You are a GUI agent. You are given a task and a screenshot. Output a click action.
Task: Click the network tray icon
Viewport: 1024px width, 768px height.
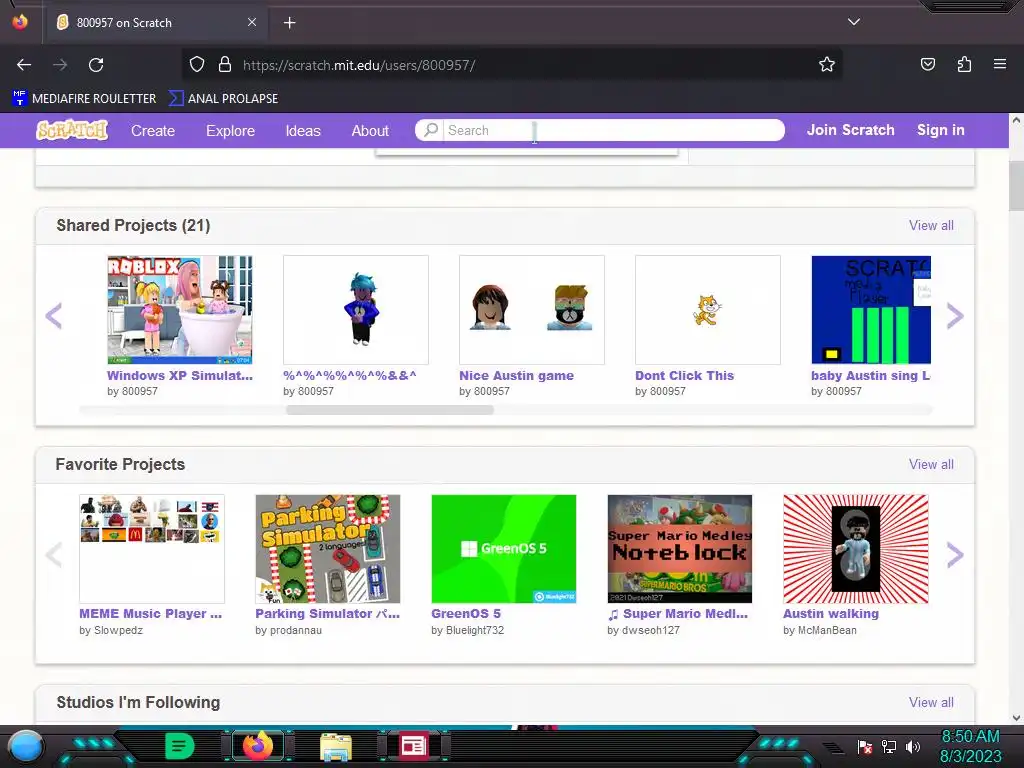click(x=888, y=746)
